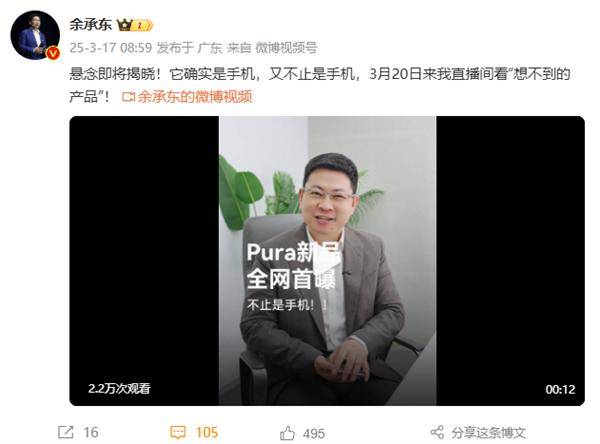
Task: Open the post timestamp 25-3-17 08:59
Action: (x=111, y=48)
